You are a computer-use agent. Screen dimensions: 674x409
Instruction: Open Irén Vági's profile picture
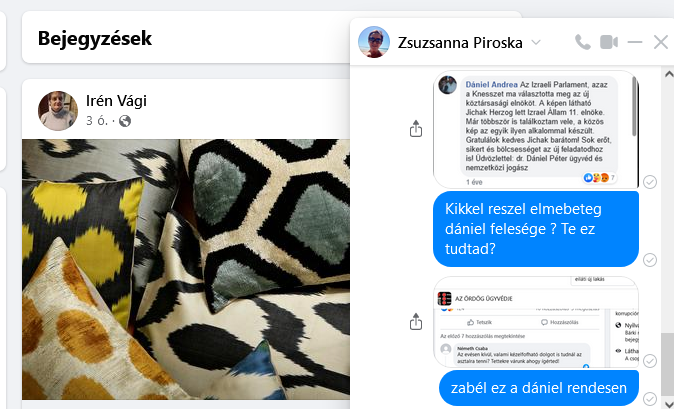click(x=58, y=111)
